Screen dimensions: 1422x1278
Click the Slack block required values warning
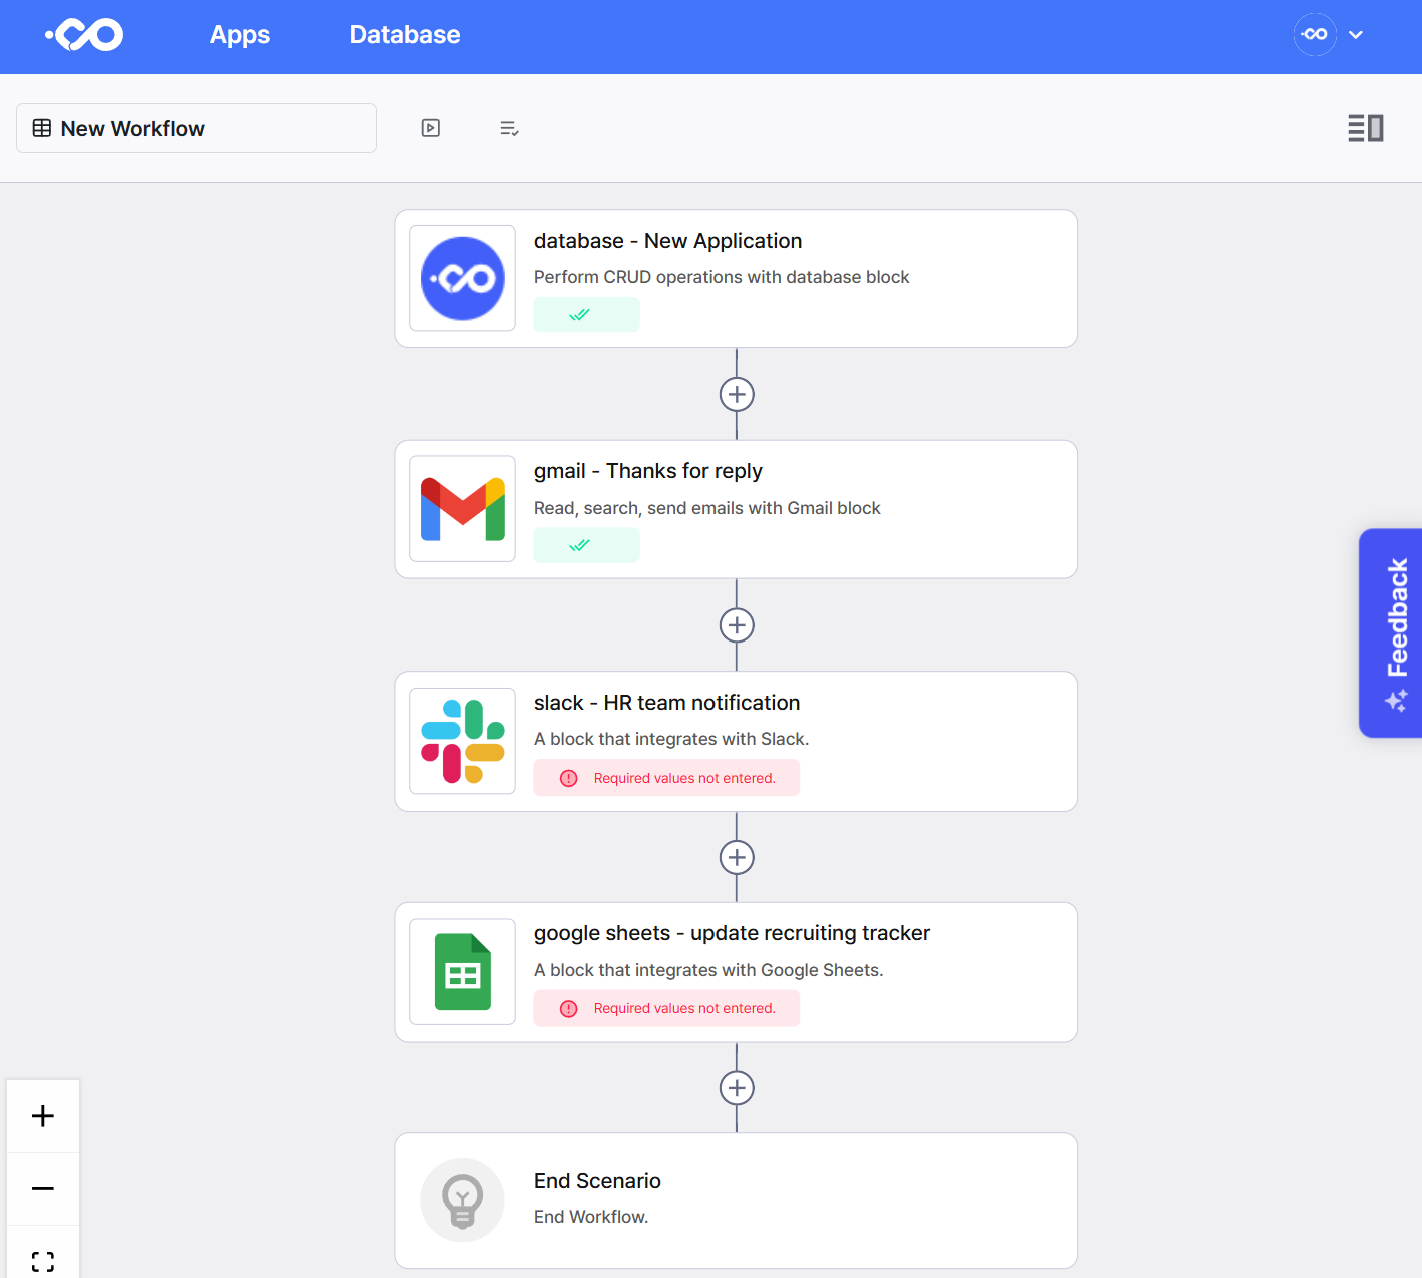666,778
